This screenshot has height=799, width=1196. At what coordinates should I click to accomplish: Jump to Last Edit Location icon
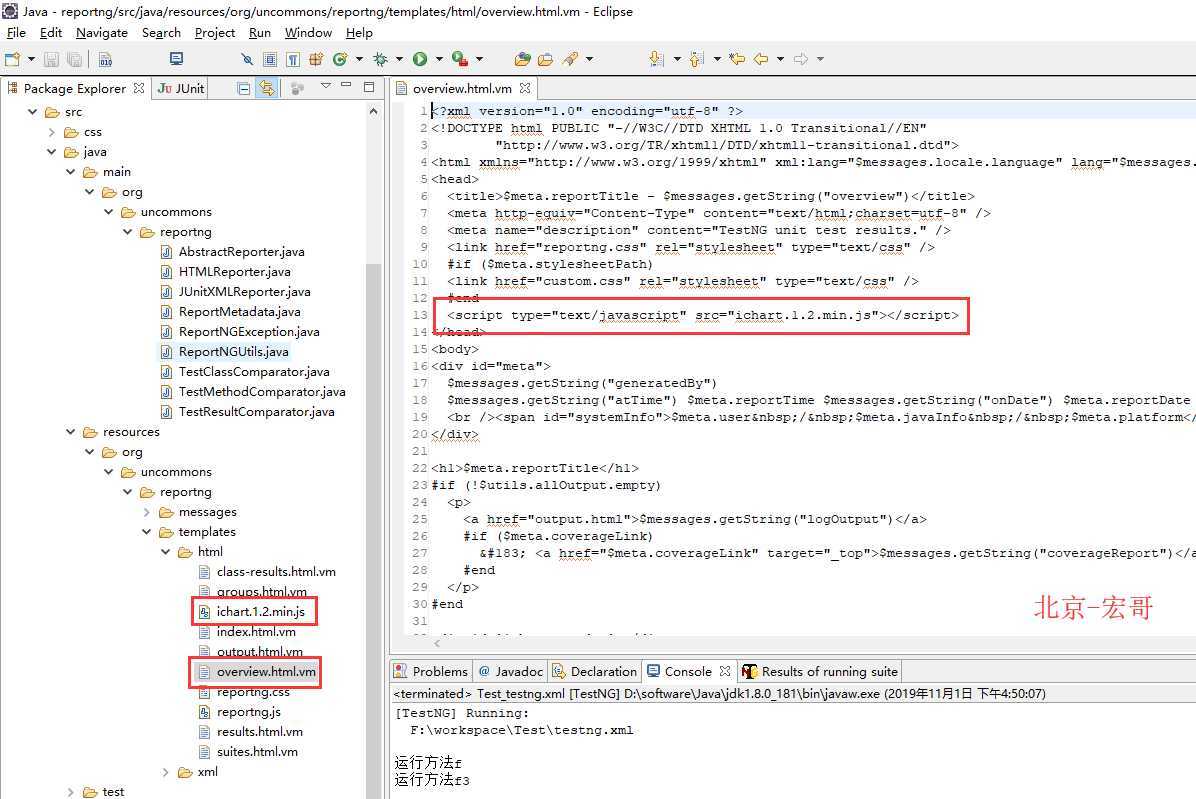coord(737,59)
